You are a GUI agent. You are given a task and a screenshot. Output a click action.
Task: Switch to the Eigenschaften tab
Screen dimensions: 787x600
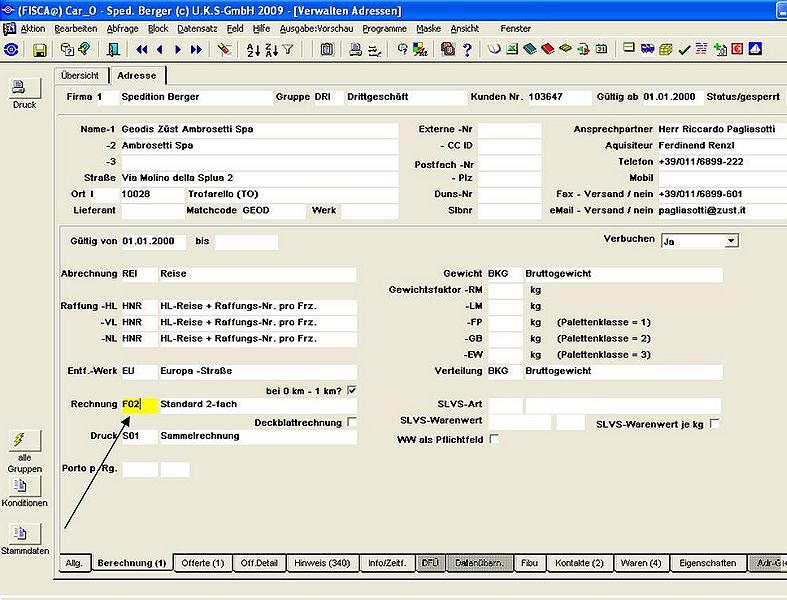pyautogui.click(x=708, y=563)
